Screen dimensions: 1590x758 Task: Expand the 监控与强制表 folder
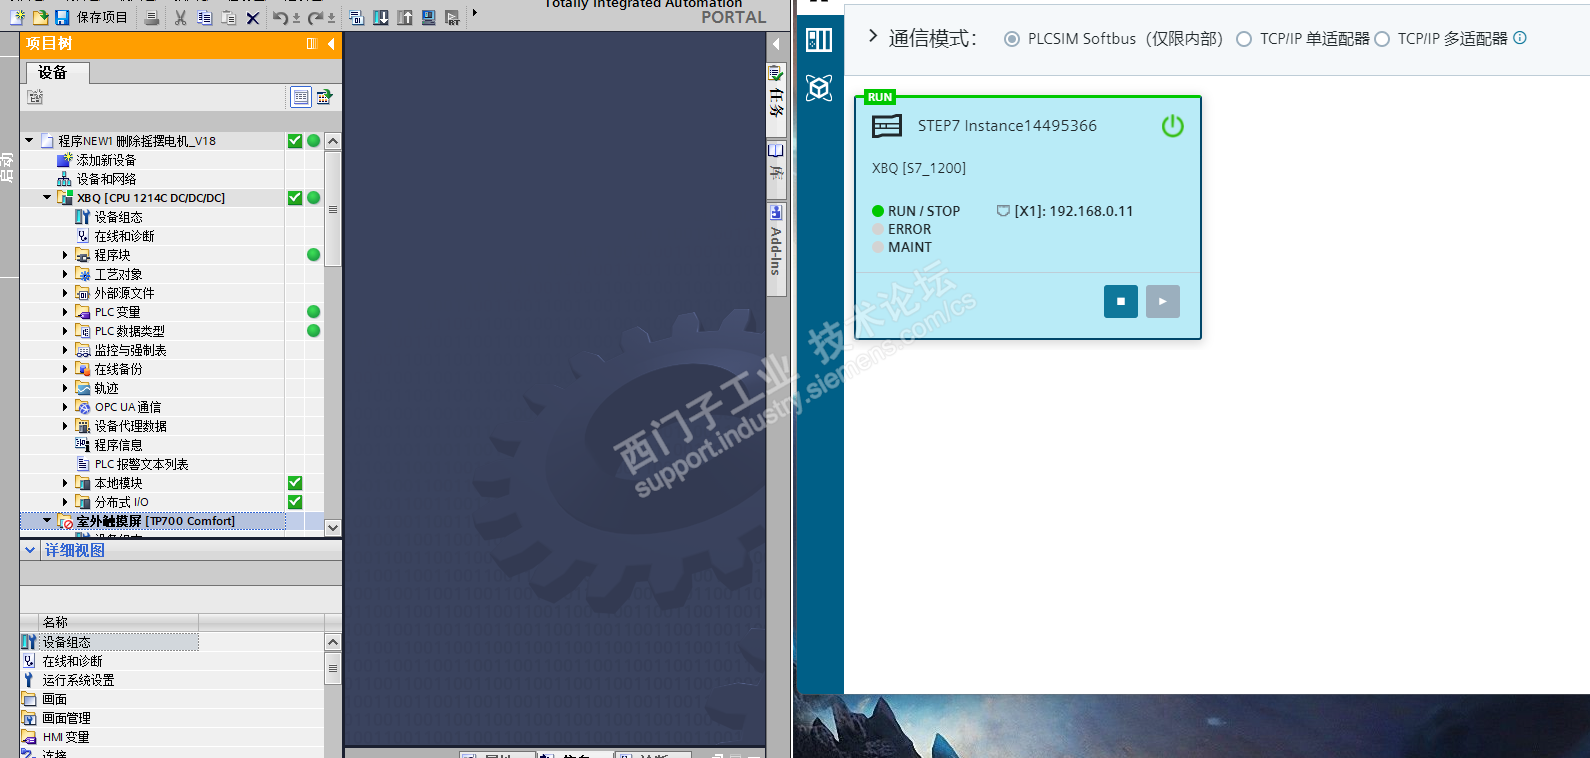point(65,350)
